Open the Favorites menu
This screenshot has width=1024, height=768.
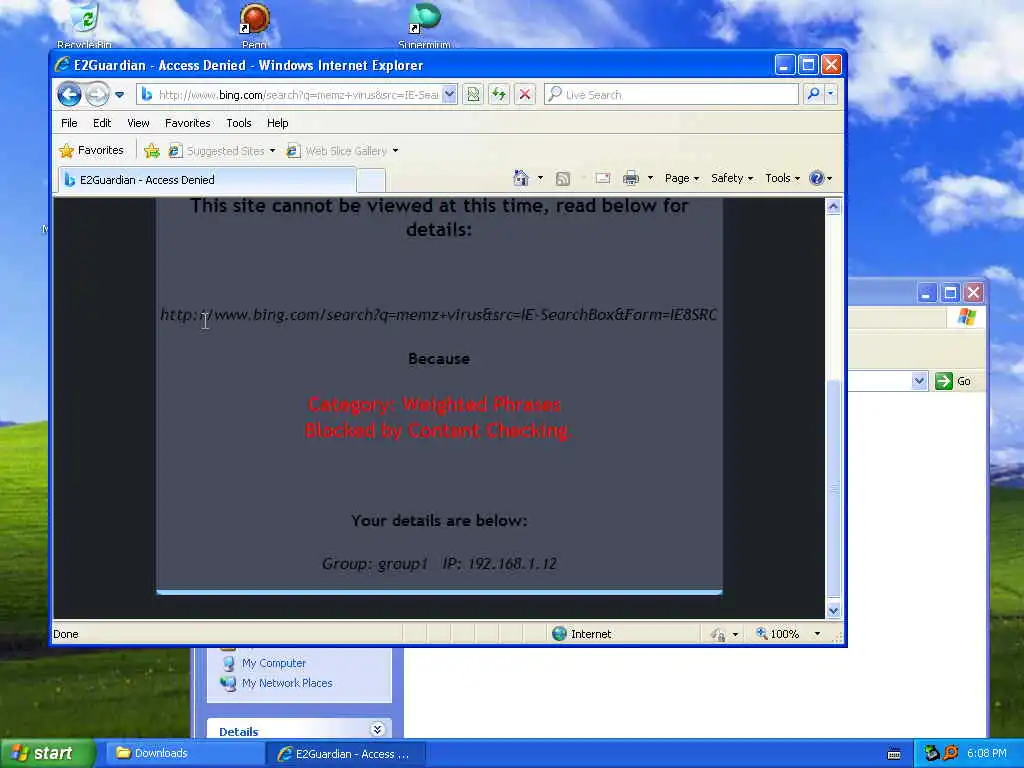tap(187, 123)
